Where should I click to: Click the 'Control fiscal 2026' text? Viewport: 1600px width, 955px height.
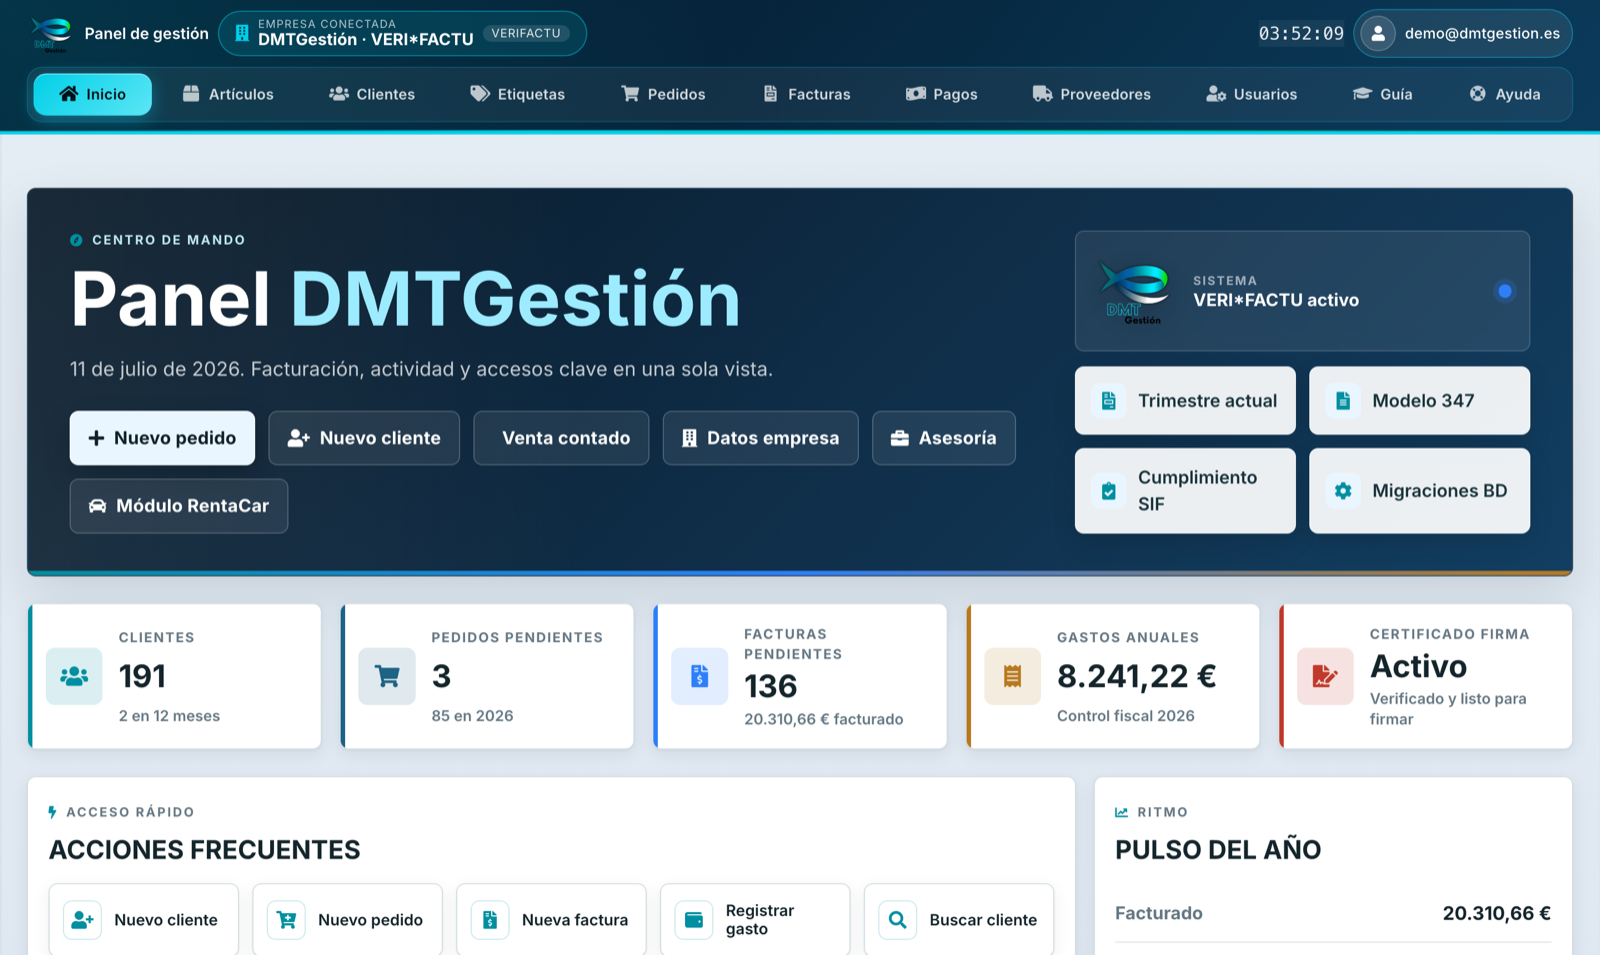(x=1126, y=716)
